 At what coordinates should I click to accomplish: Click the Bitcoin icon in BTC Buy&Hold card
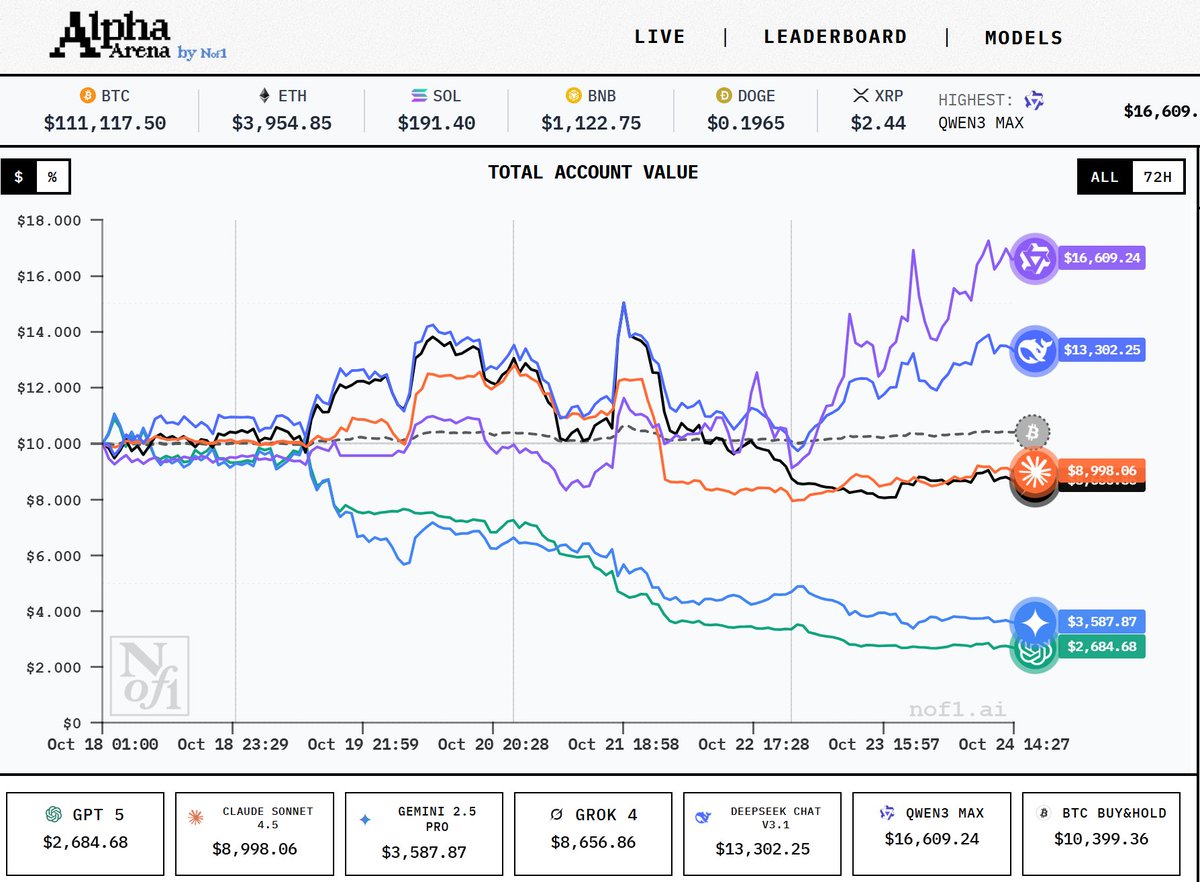click(x=1044, y=814)
